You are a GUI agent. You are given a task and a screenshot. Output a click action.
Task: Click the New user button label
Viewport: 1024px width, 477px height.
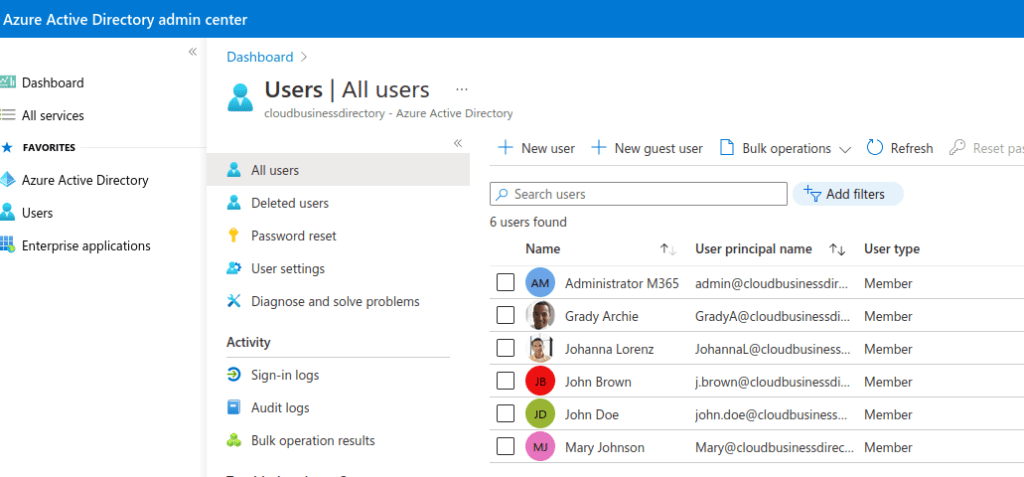548,148
